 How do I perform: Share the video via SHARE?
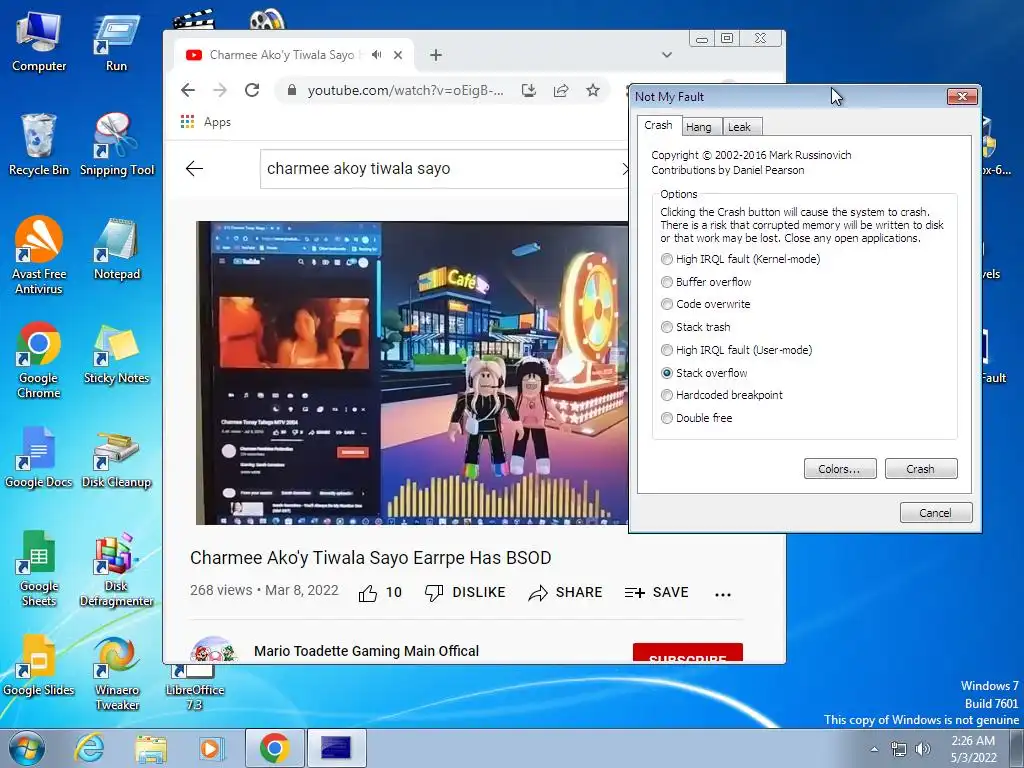tap(566, 593)
